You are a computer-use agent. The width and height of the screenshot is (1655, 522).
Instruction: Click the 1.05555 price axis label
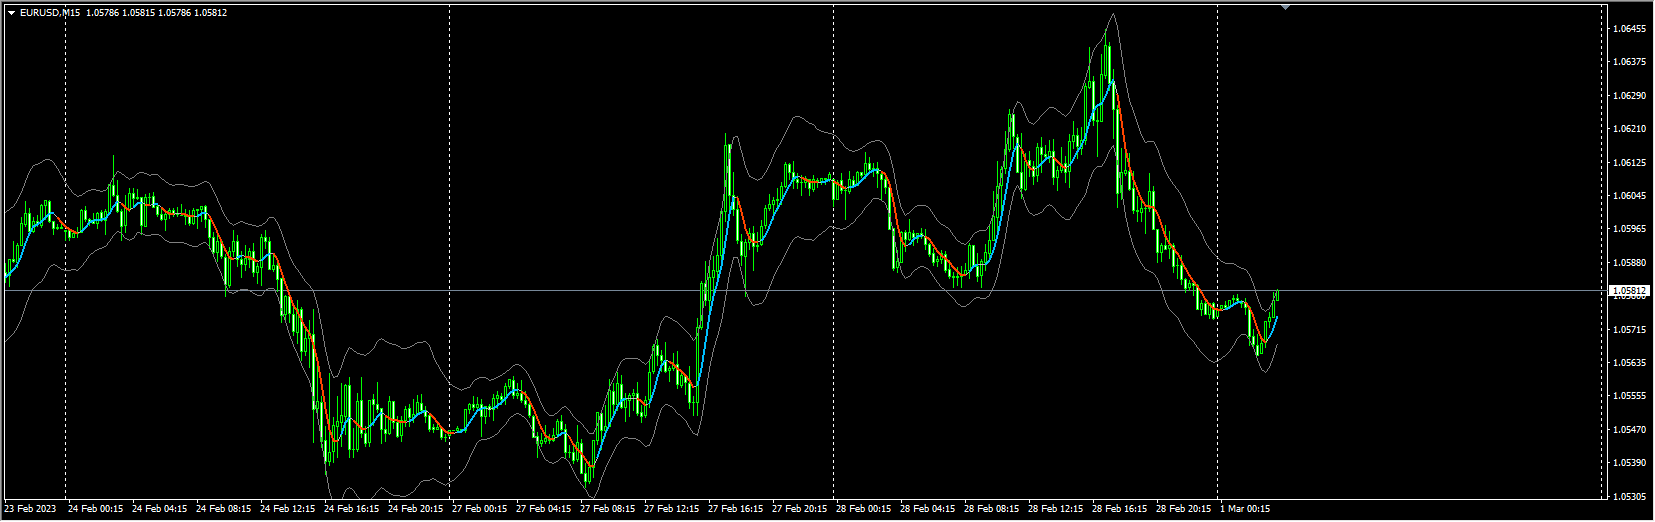(1629, 396)
